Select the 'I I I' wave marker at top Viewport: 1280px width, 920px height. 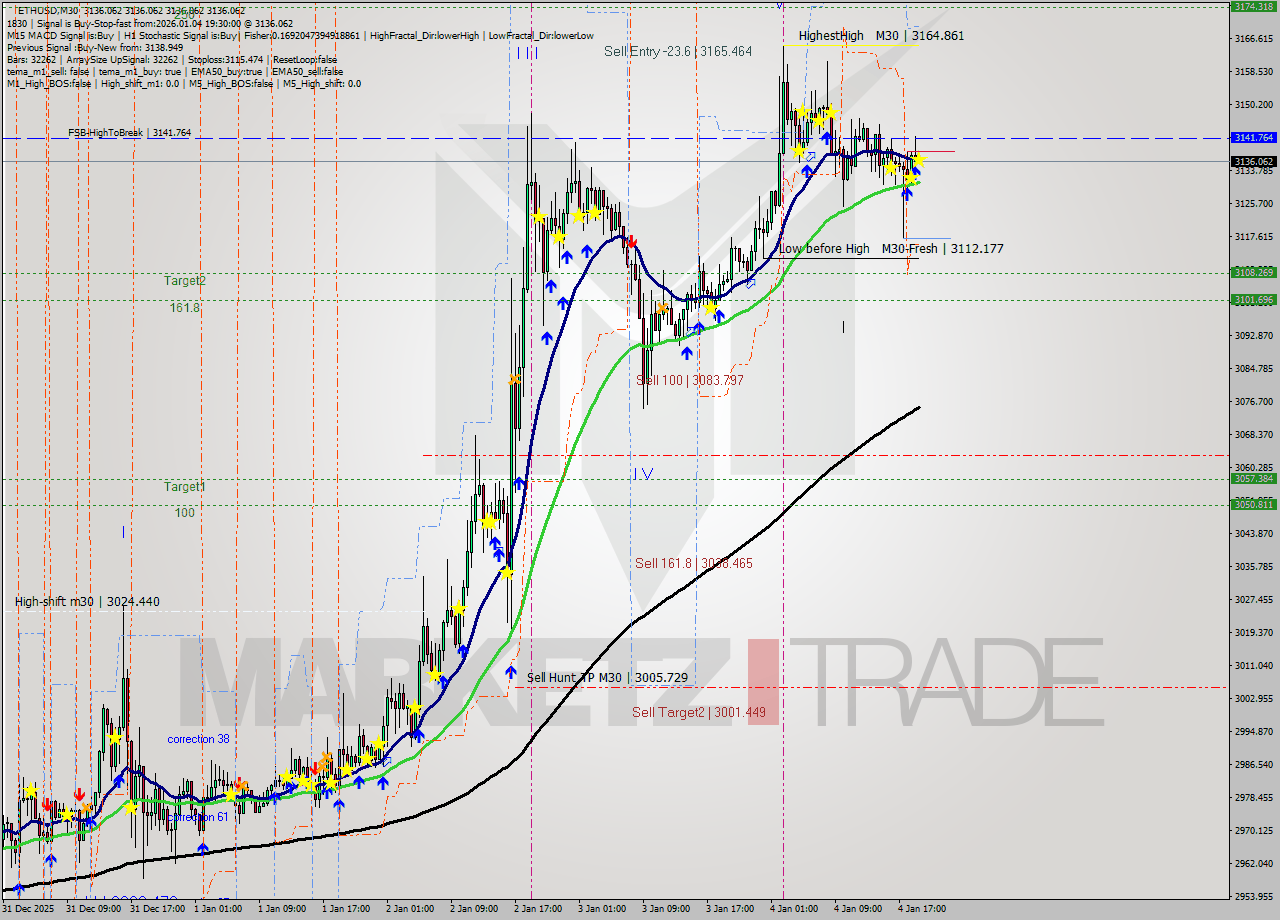(527, 53)
